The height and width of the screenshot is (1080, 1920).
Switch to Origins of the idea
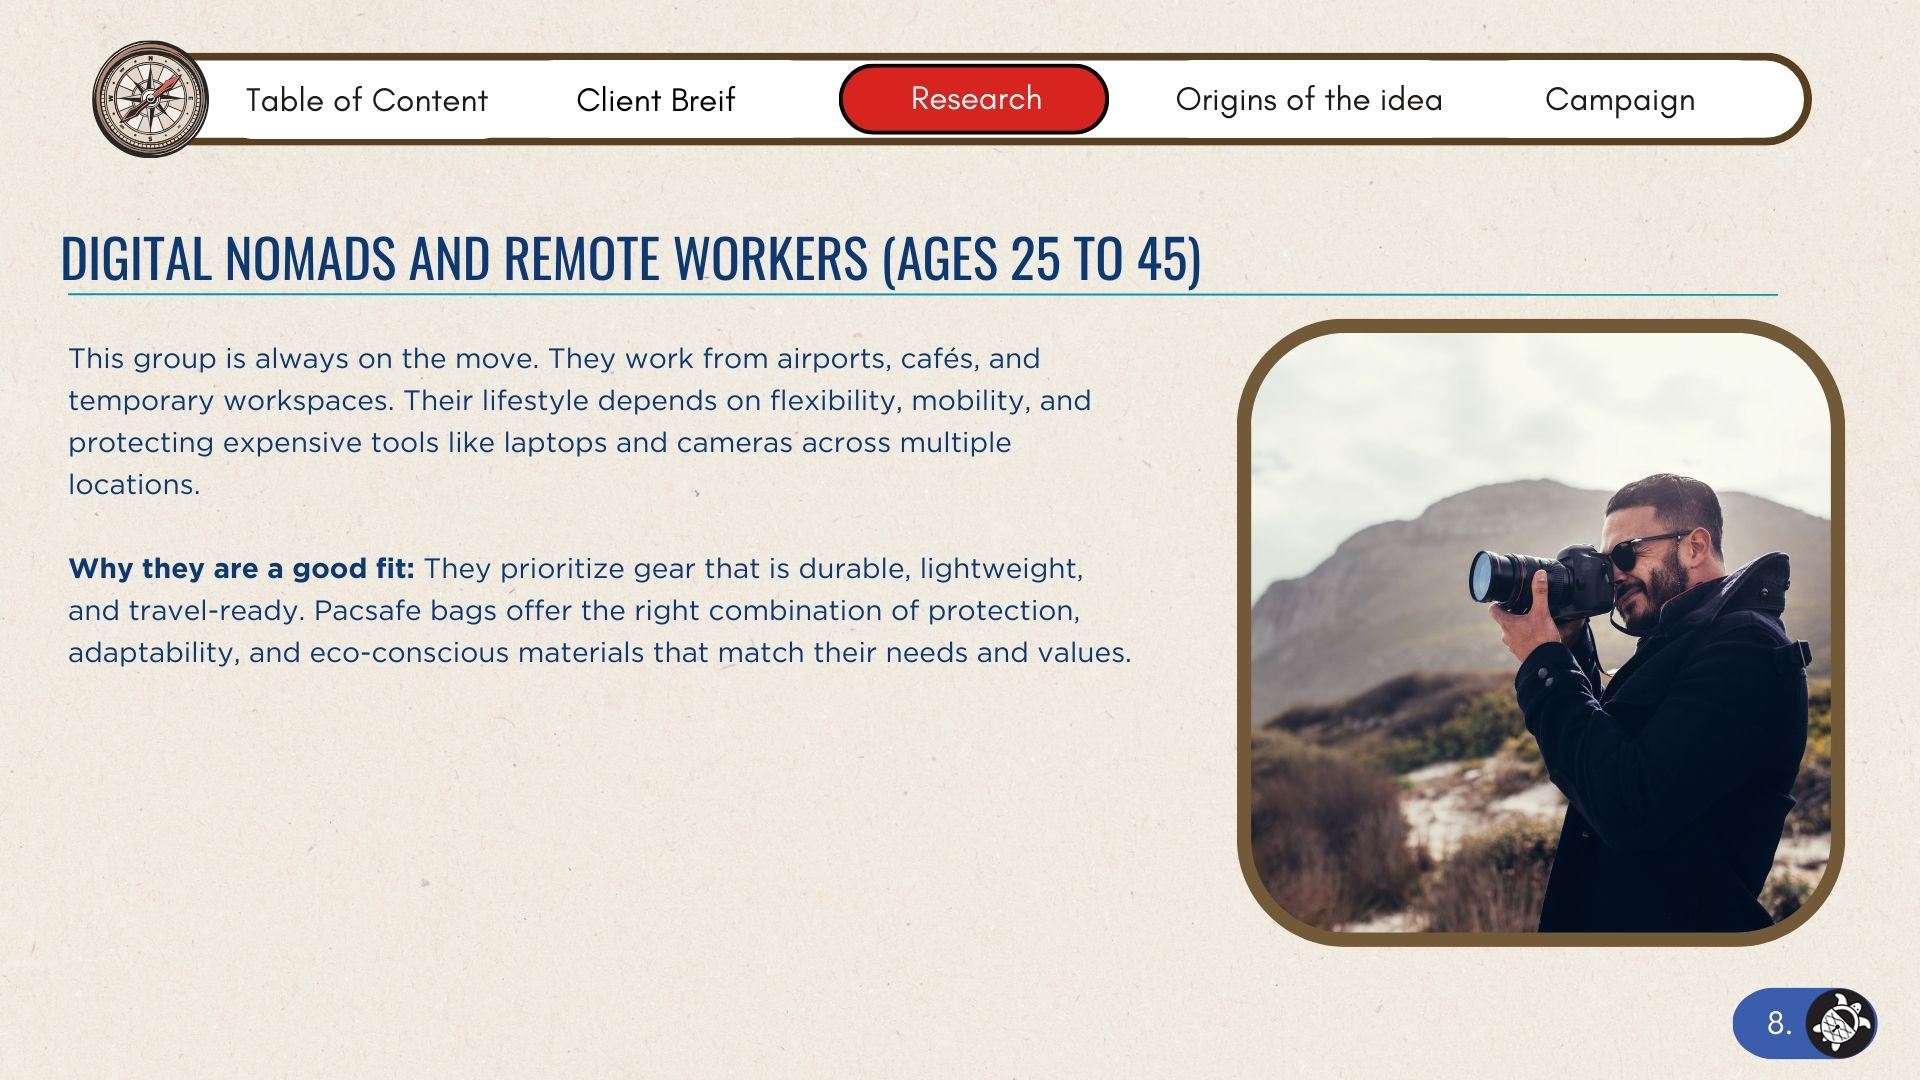[1308, 100]
